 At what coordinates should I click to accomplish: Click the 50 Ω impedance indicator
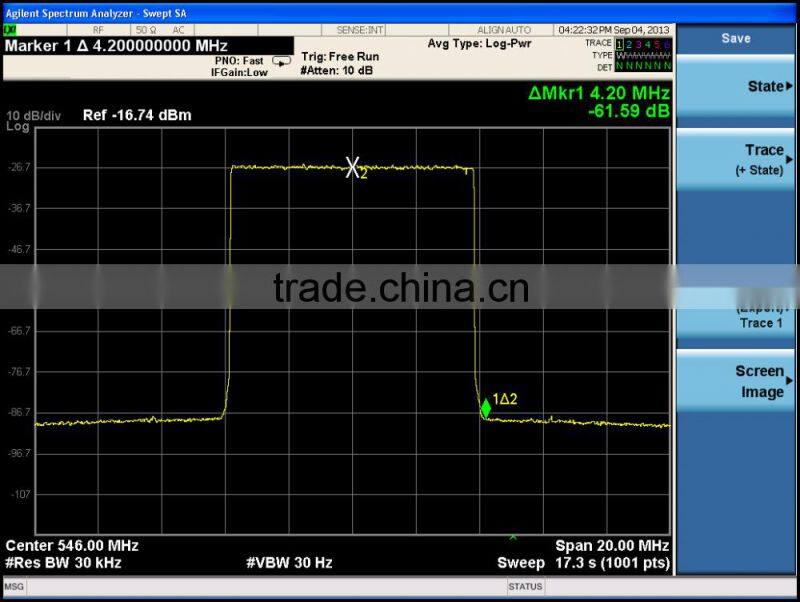[x=146, y=29]
